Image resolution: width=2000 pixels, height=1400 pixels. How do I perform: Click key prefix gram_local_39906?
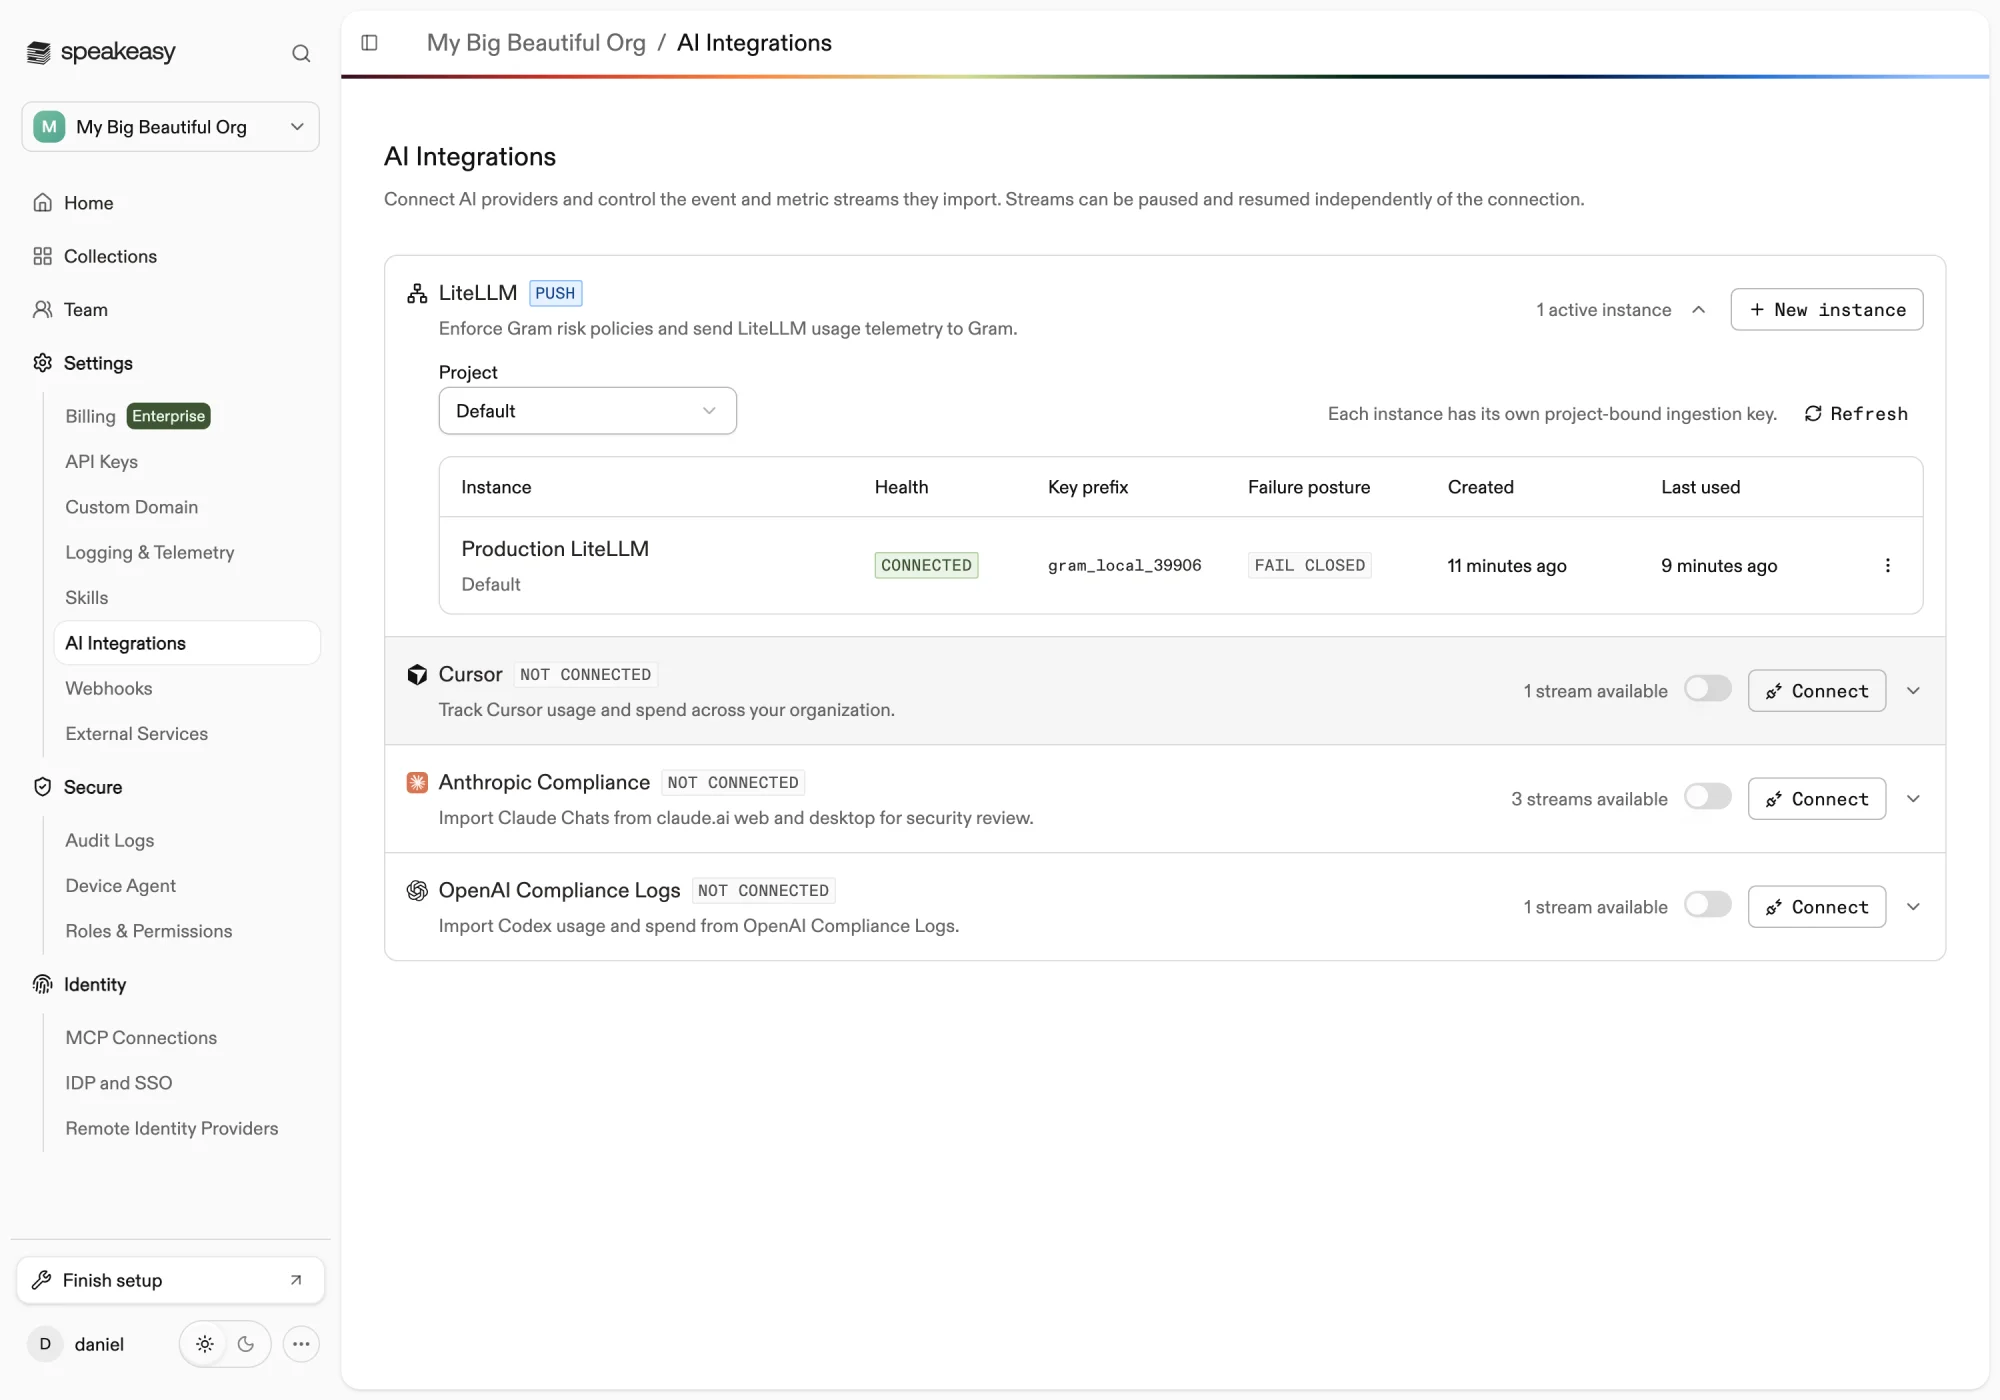pyautogui.click(x=1125, y=566)
